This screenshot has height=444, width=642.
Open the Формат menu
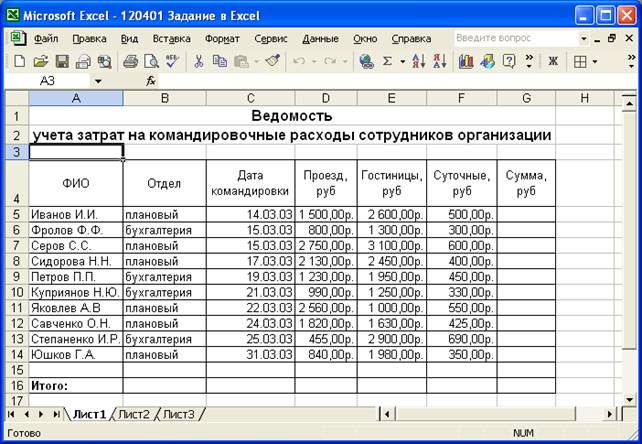pyautogui.click(x=222, y=39)
